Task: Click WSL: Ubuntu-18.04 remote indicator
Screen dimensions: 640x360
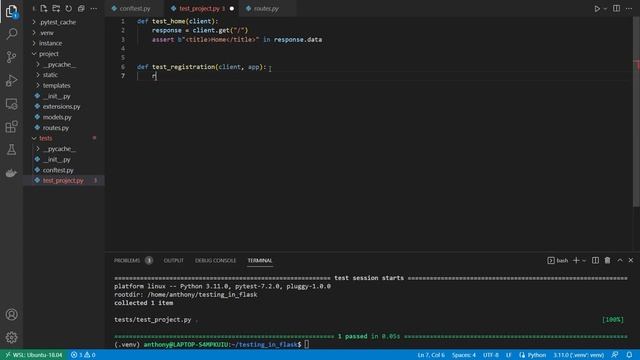Action: 33,355
